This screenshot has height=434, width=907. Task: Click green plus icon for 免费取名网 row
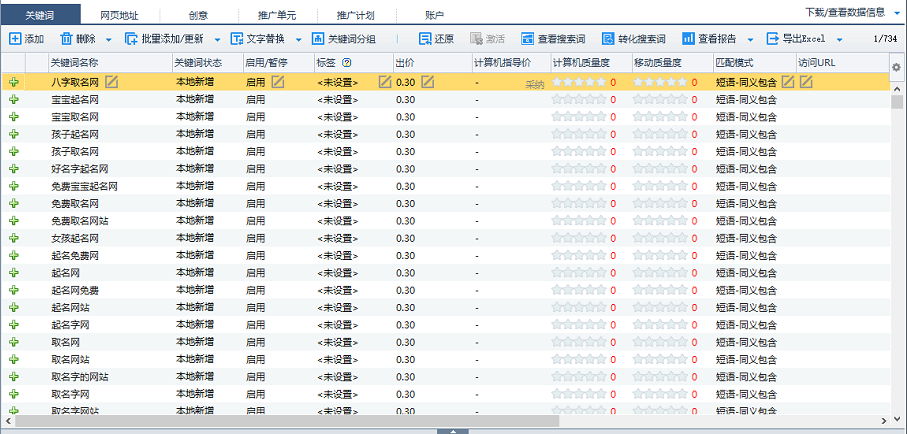(x=14, y=203)
